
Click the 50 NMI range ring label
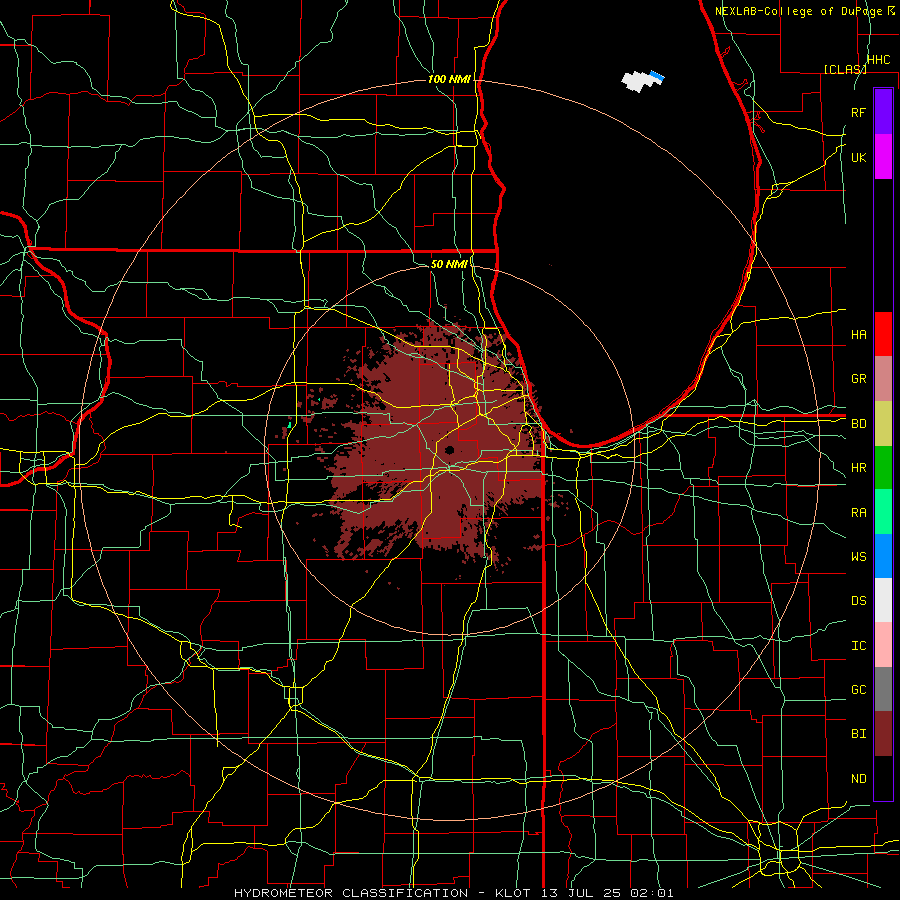(449, 264)
